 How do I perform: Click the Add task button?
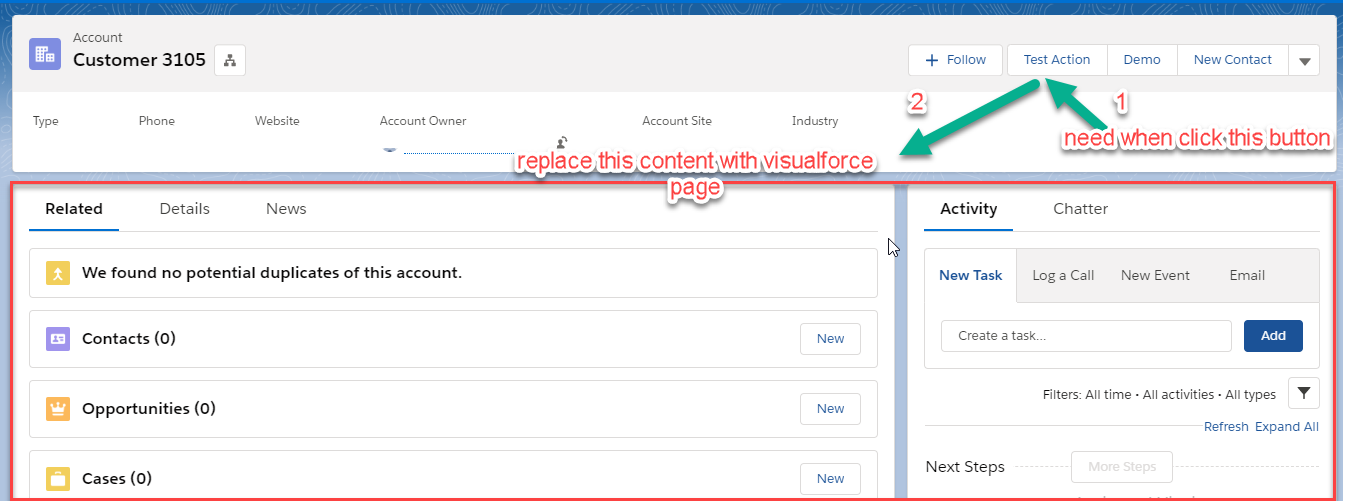point(1273,336)
